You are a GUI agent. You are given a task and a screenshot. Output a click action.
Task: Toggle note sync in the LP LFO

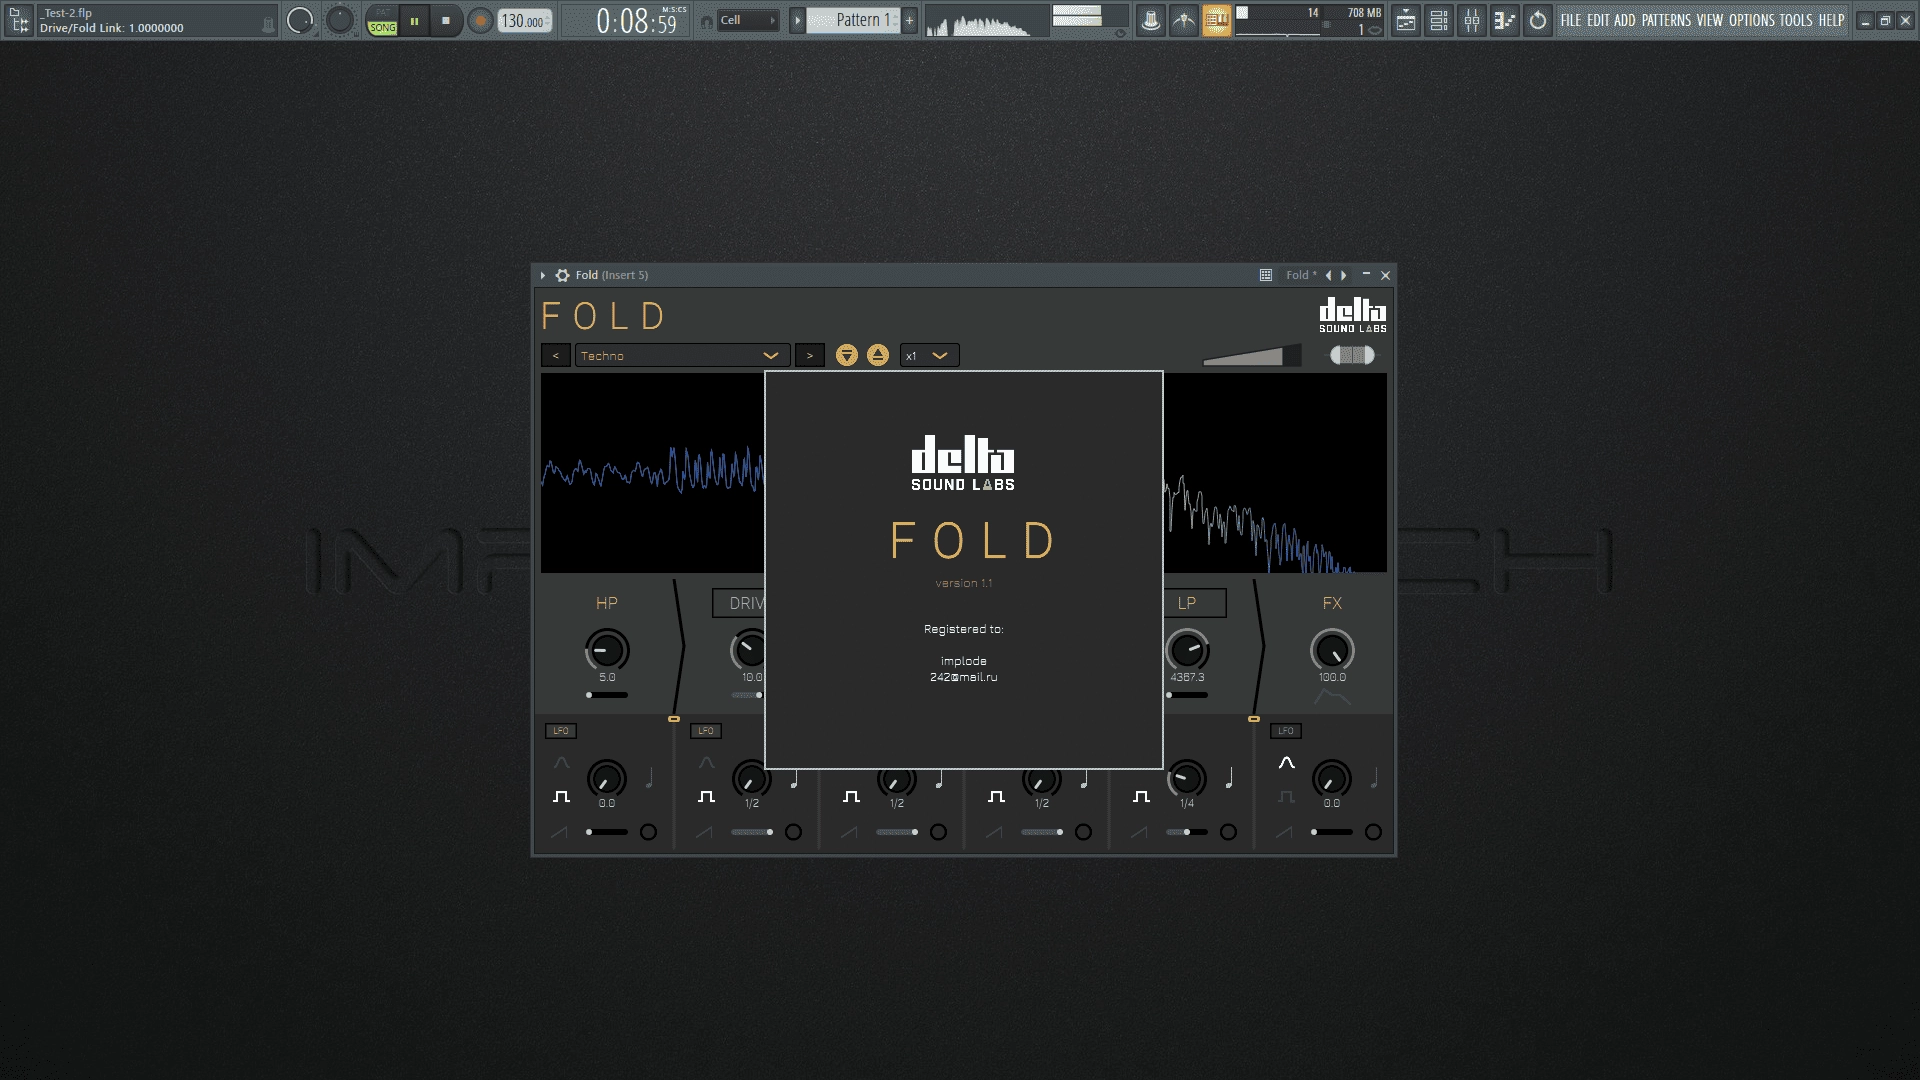point(1229,777)
